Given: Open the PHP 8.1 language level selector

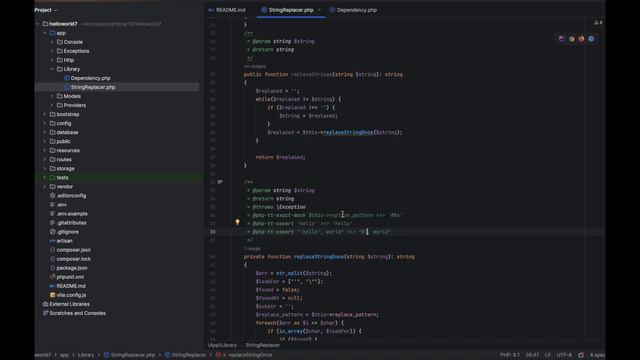Looking at the screenshot, I should tap(509, 355).
